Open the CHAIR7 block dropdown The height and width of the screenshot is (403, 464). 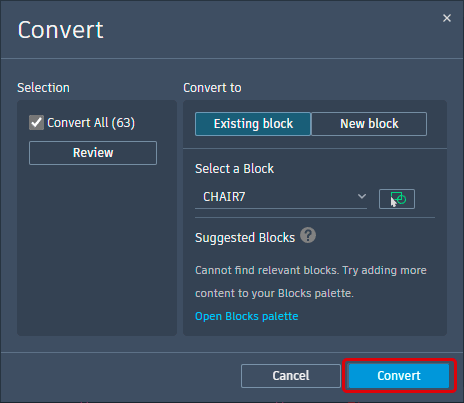tap(281, 197)
